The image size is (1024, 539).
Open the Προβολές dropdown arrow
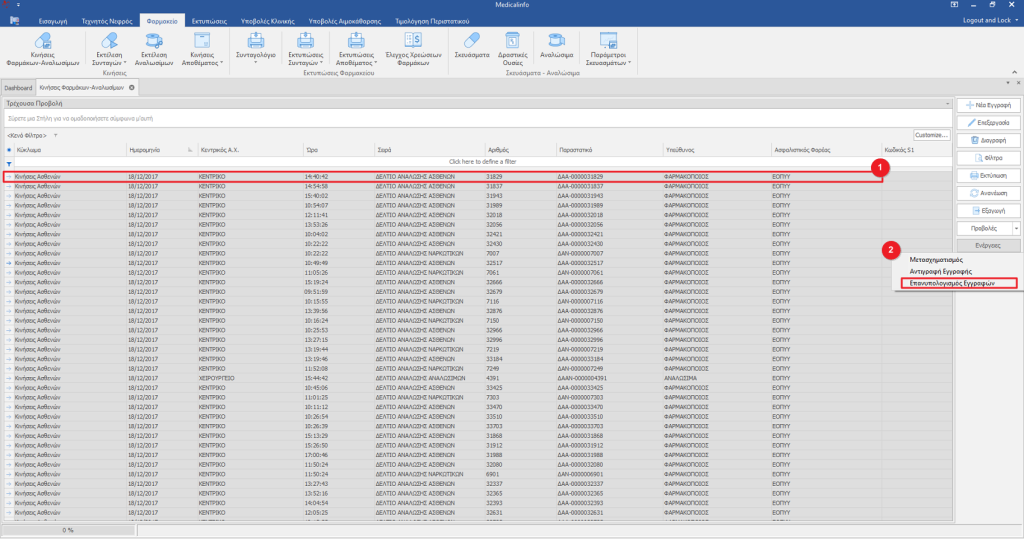coord(1016,229)
